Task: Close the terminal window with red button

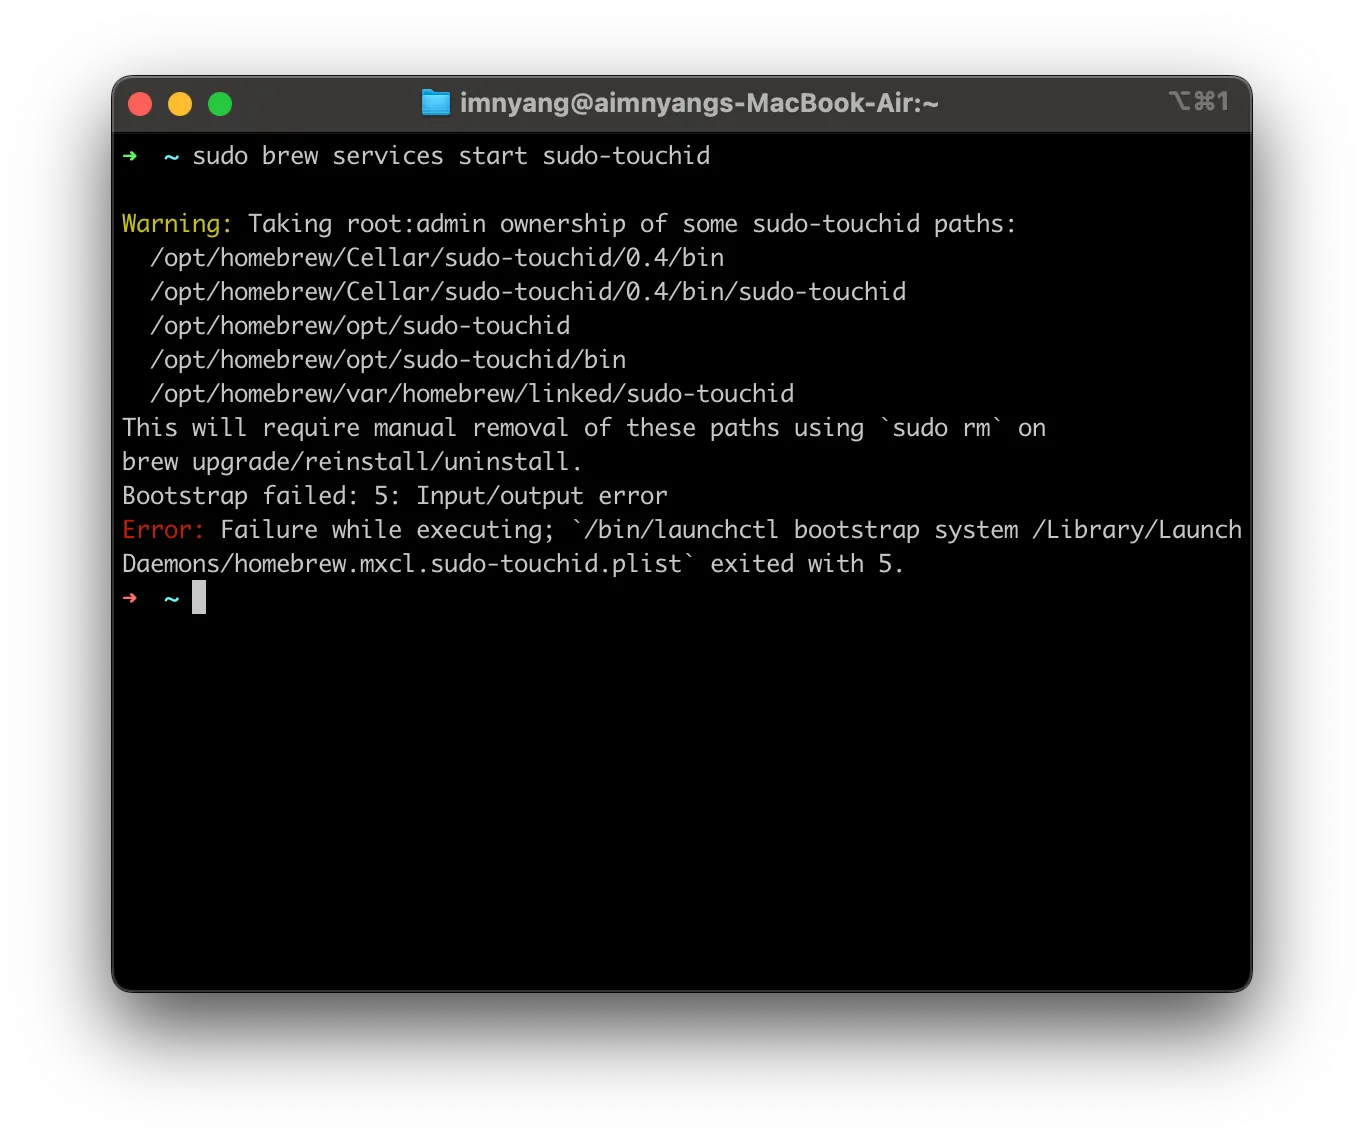Action: (x=140, y=104)
